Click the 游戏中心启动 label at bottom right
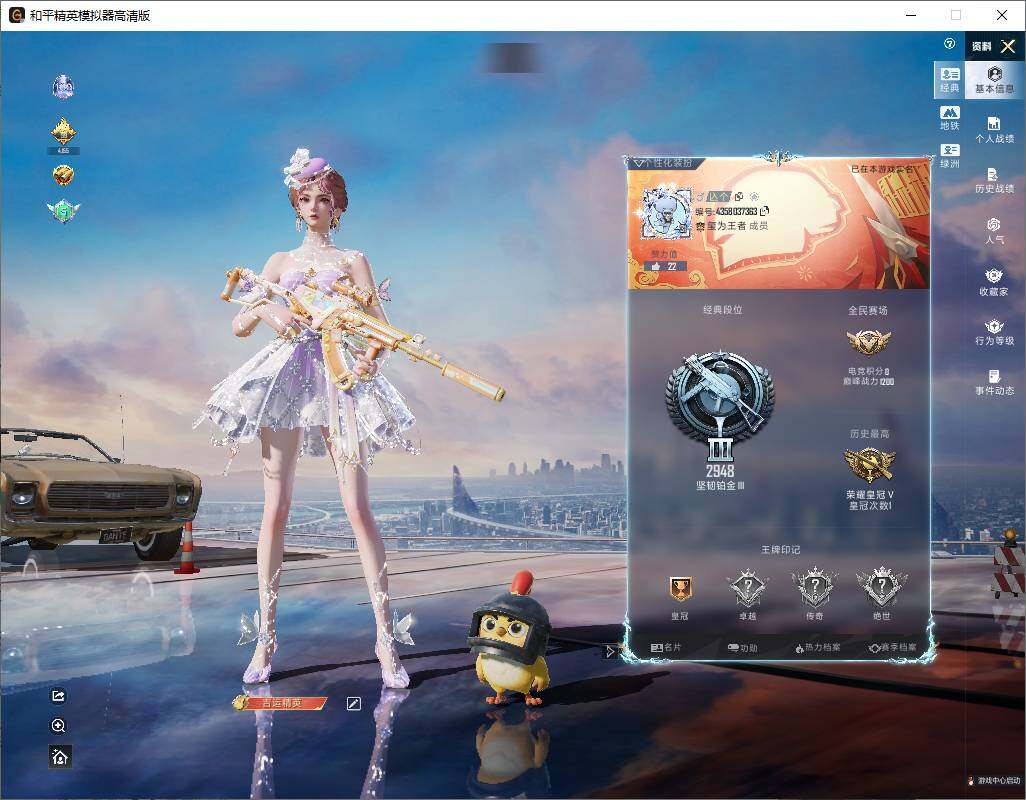The image size is (1026, 800). 999,780
